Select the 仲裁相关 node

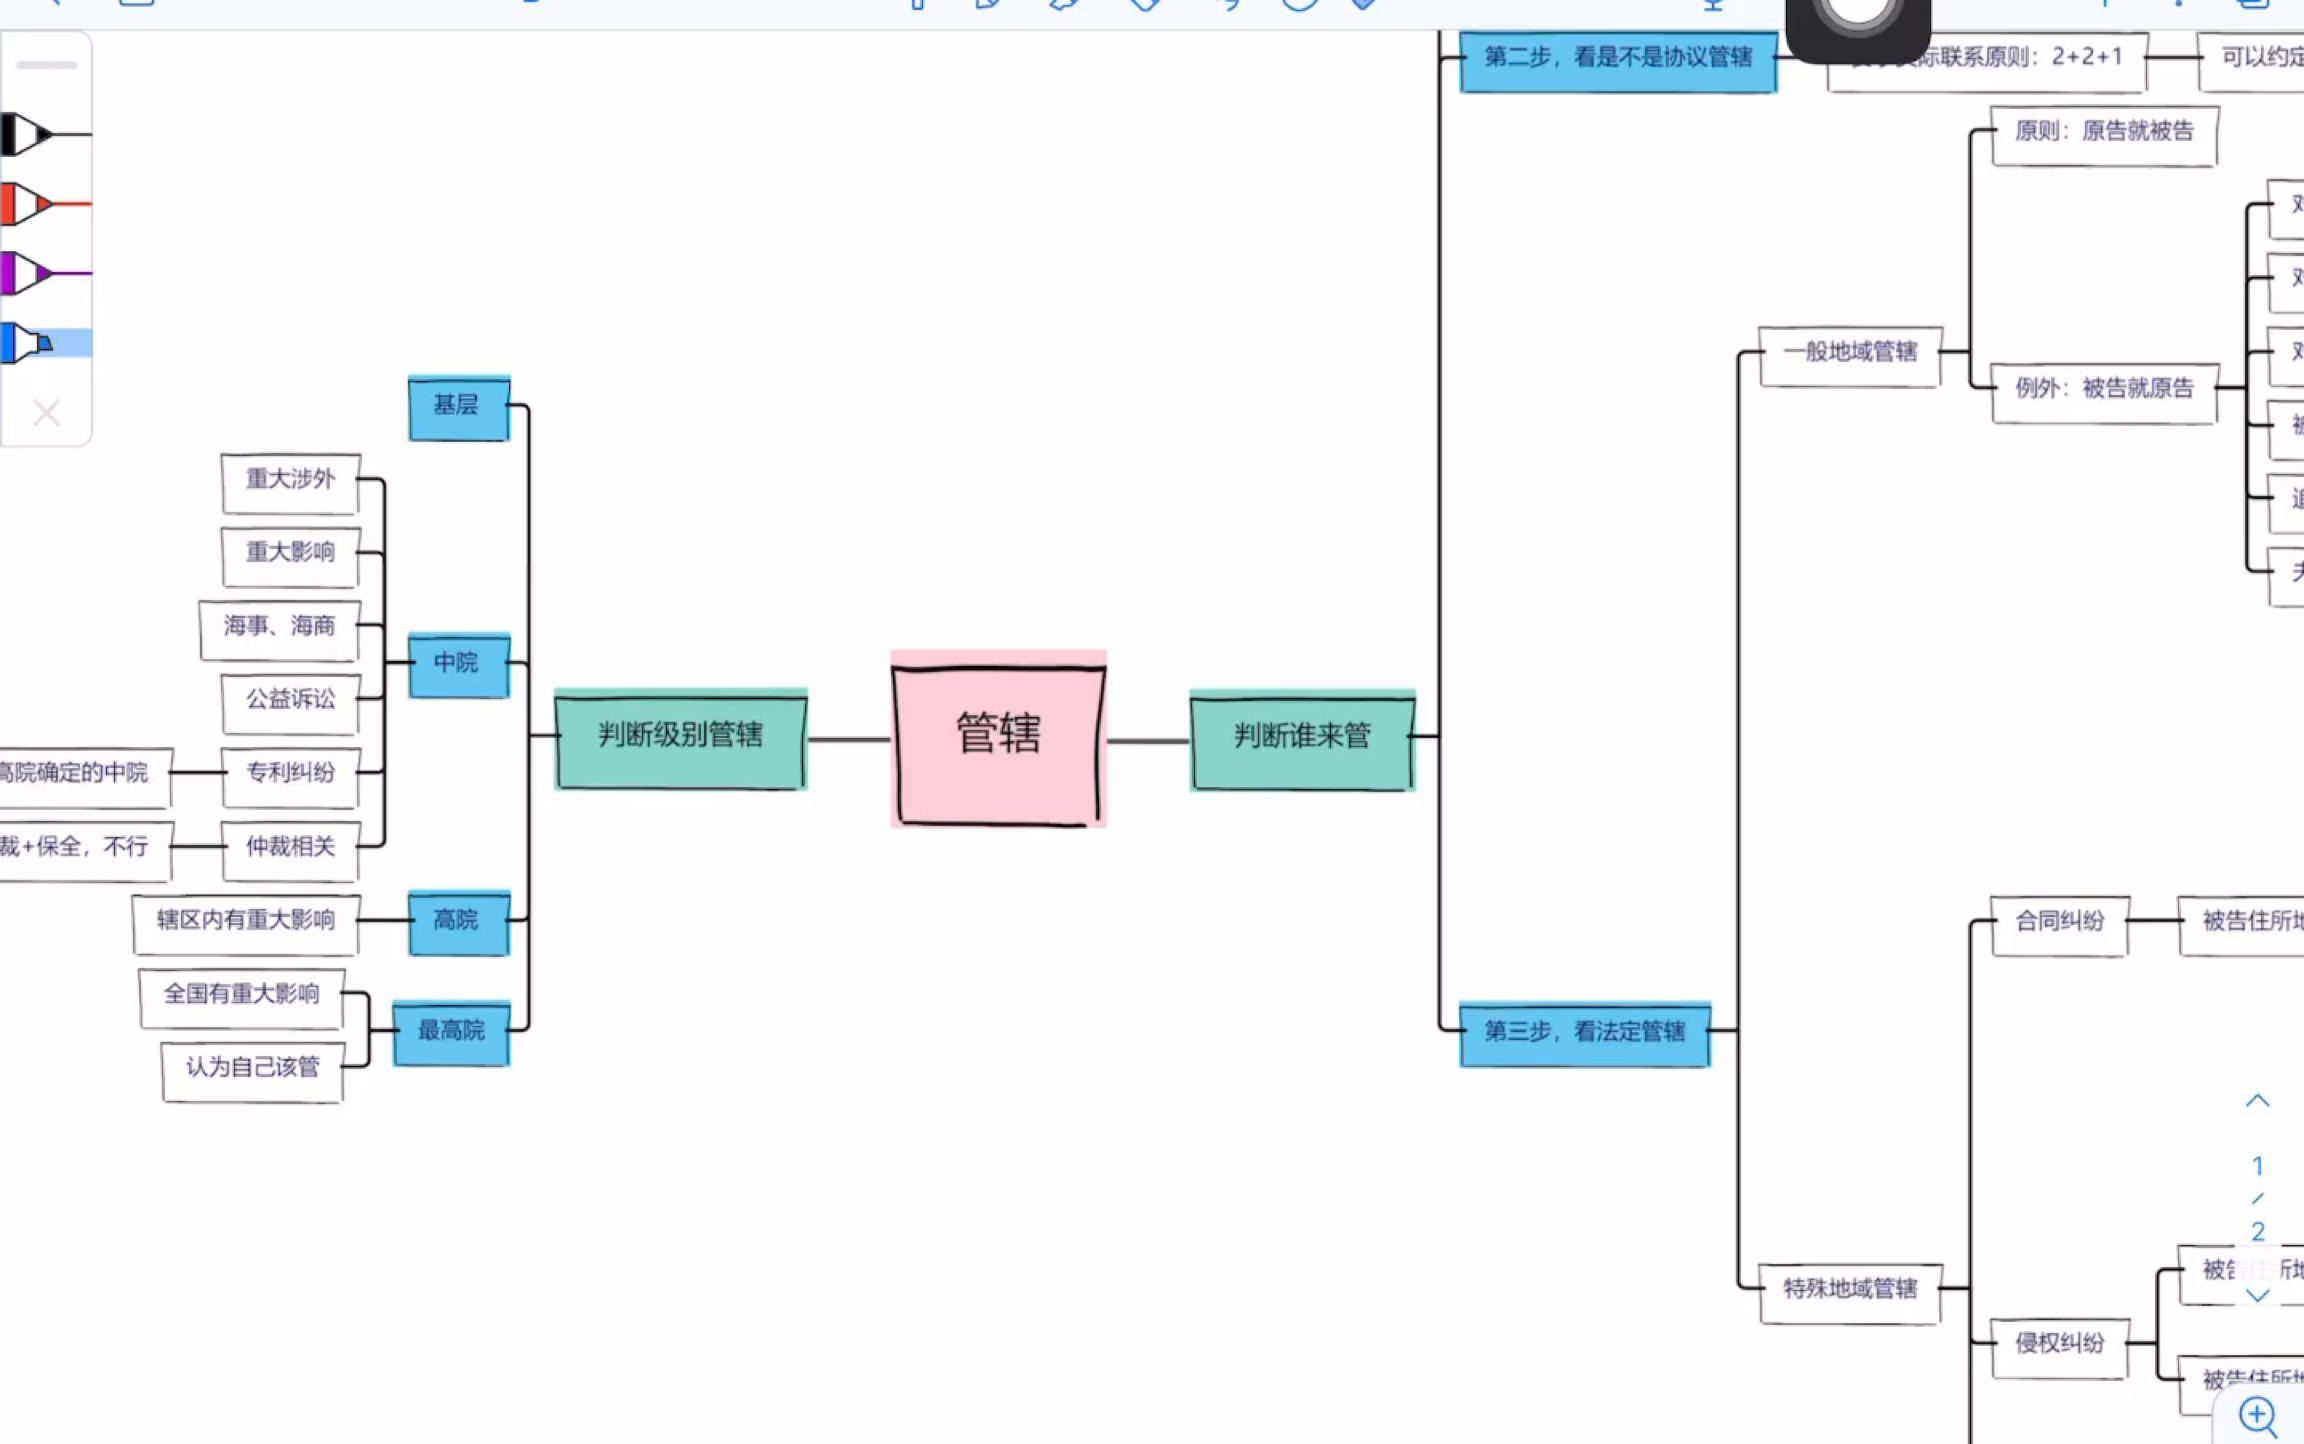(291, 850)
